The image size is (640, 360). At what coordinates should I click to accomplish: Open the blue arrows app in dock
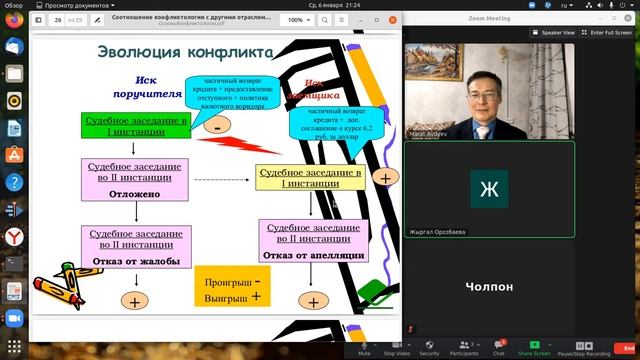point(14,210)
